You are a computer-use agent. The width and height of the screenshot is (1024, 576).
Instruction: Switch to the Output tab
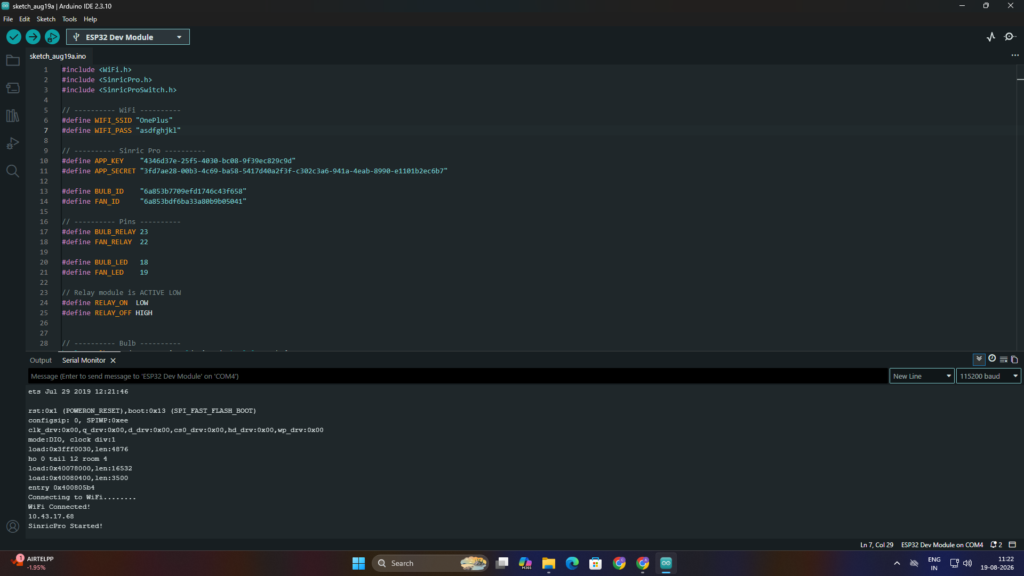click(40, 360)
